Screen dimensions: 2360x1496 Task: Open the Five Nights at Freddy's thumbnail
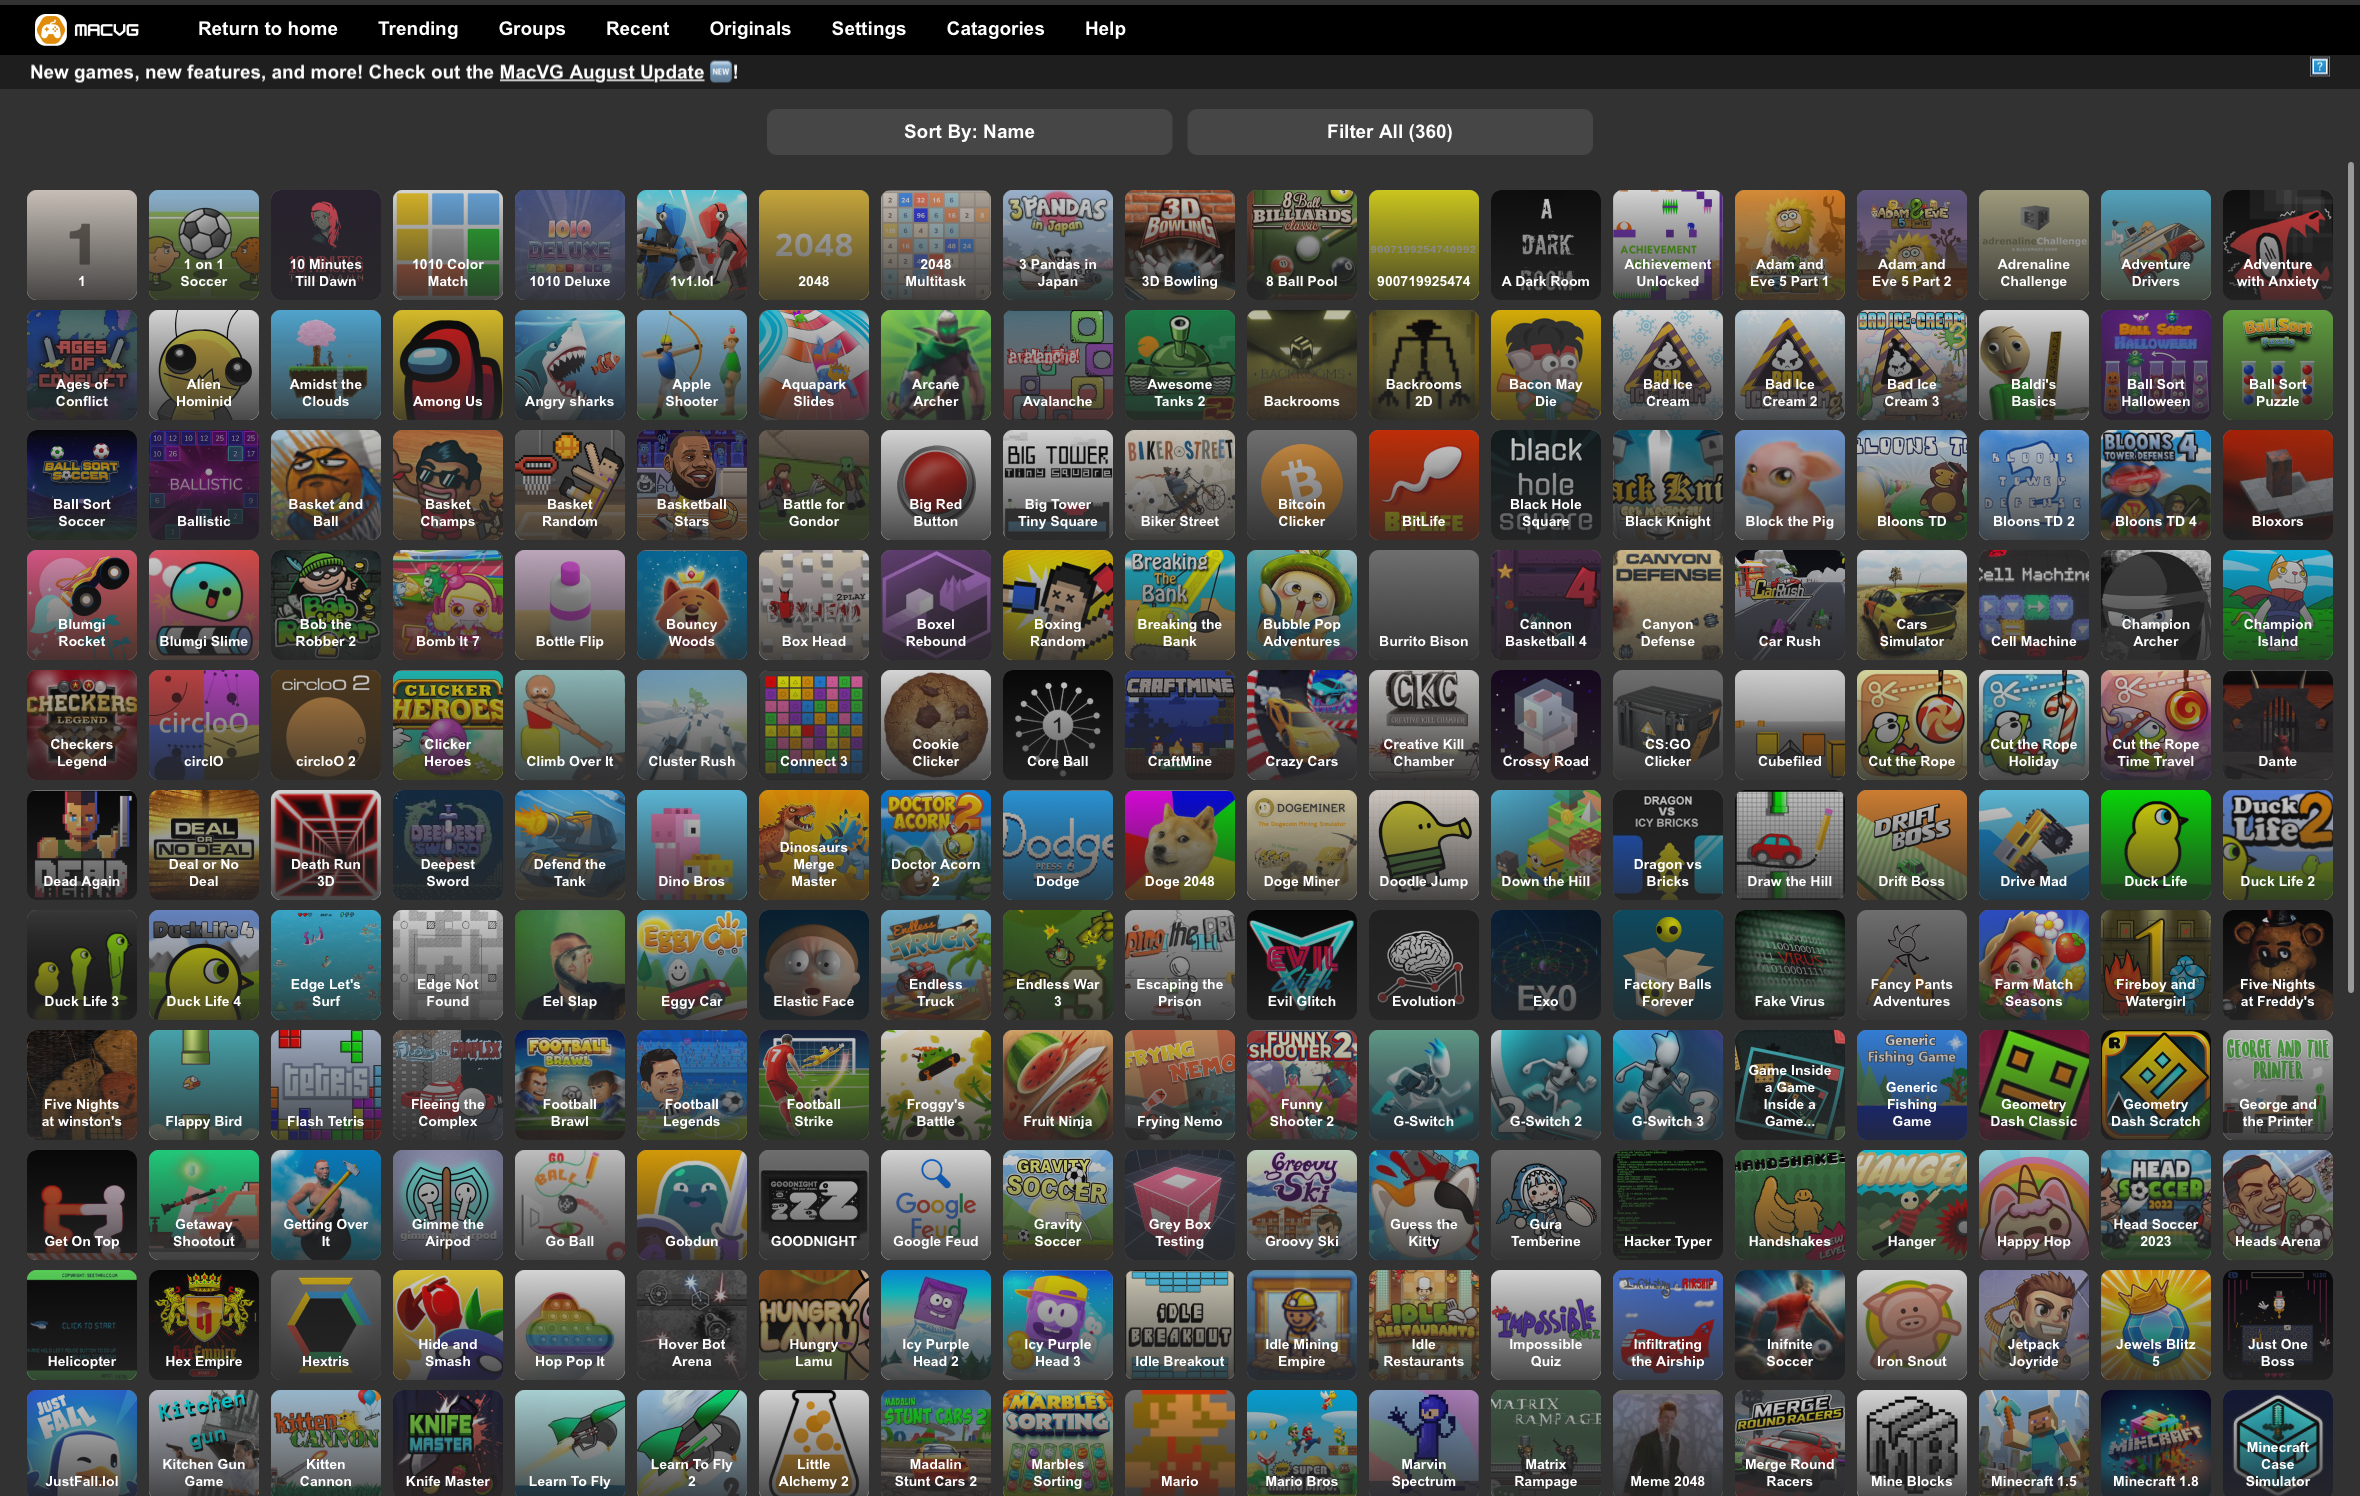(2278, 965)
